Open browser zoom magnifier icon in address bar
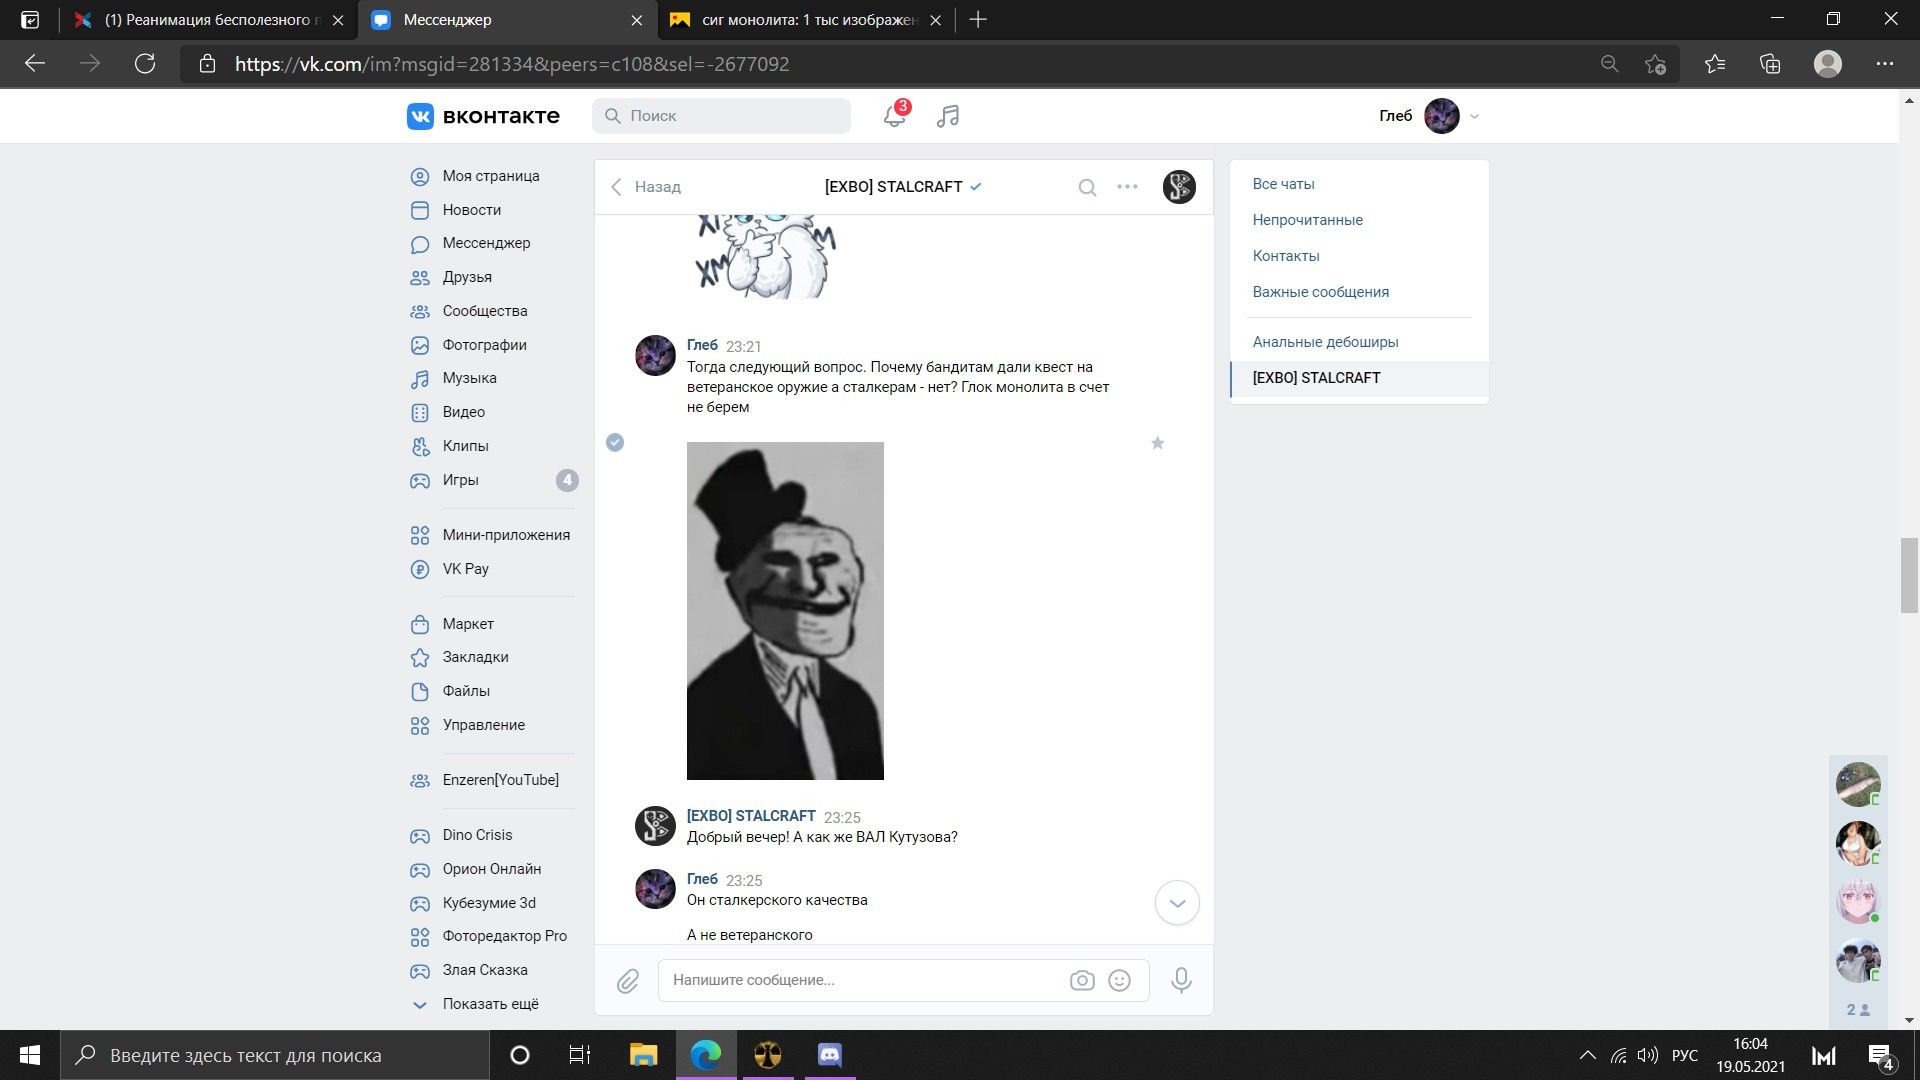1920x1080 pixels. click(1609, 64)
